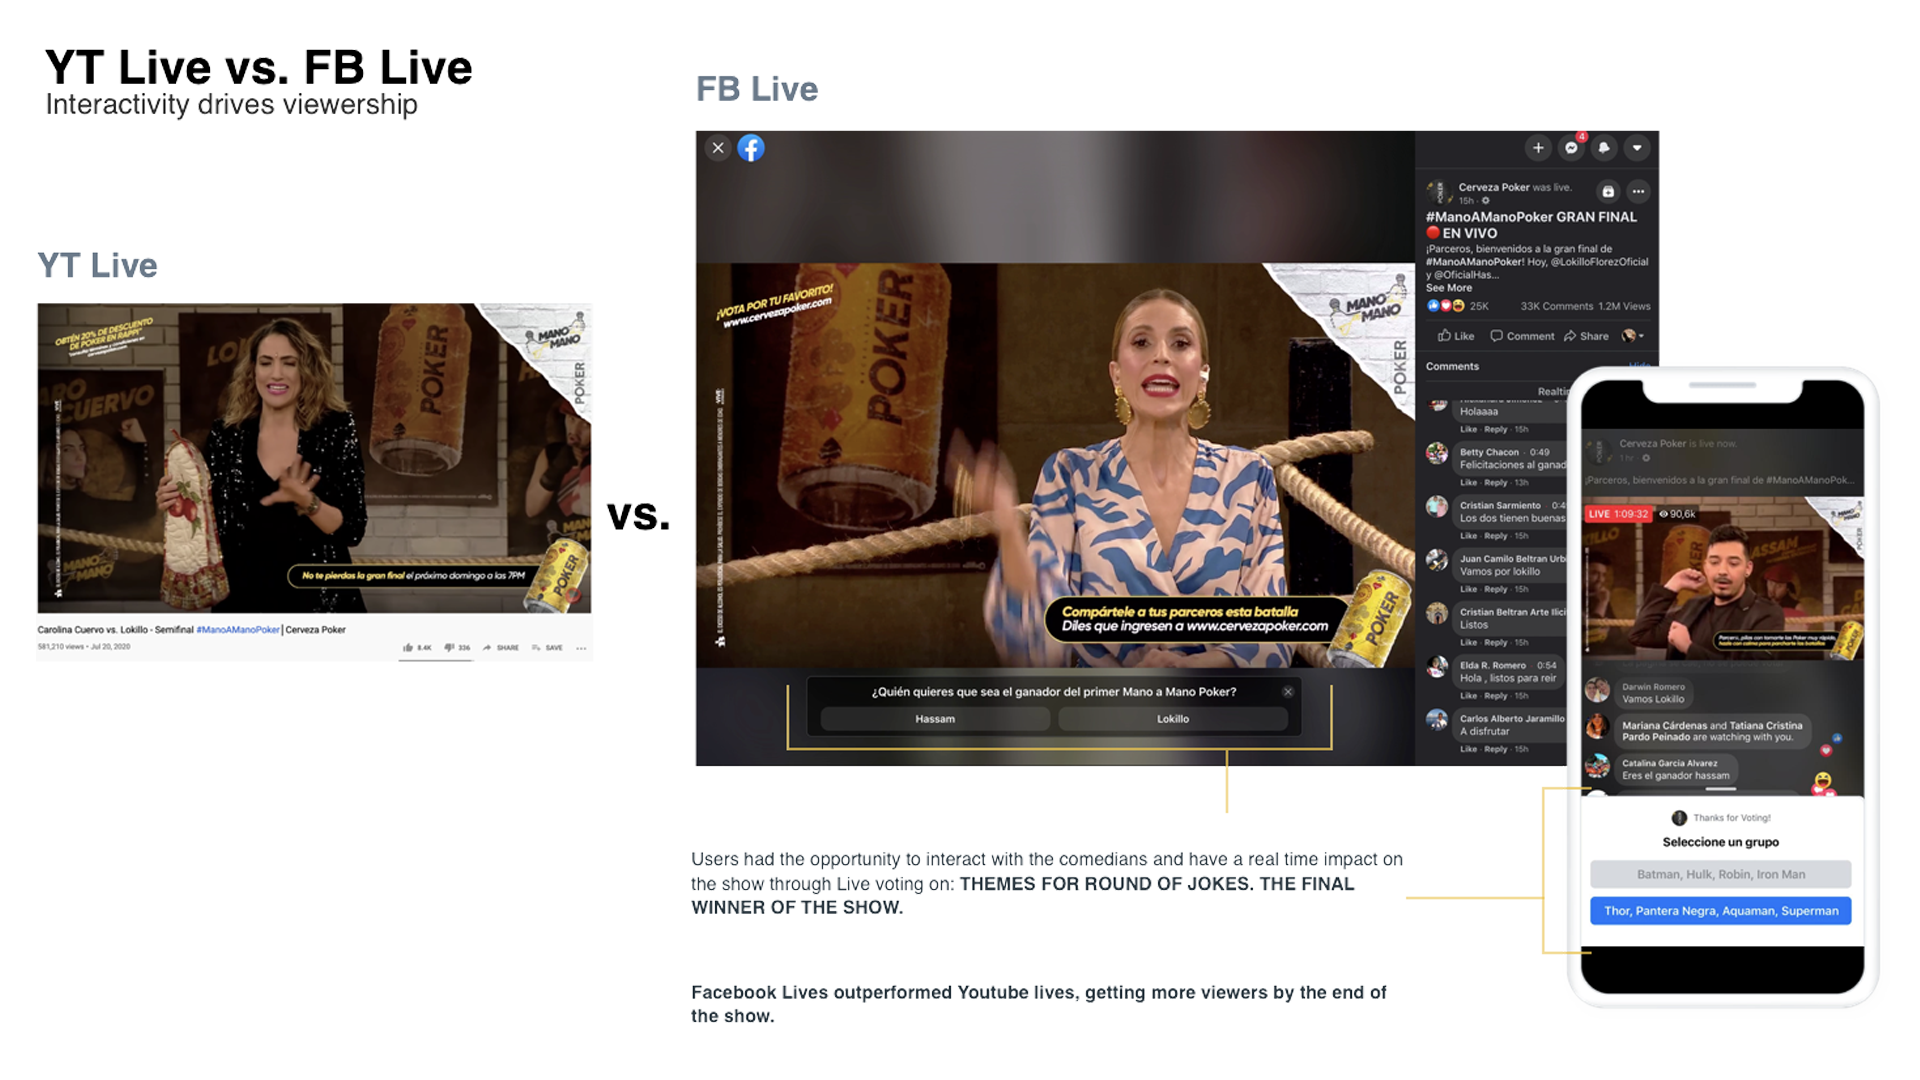Click the Cerveza Poker page name
Screen dimensions: 1920x1080
(x=1494, y=187)
